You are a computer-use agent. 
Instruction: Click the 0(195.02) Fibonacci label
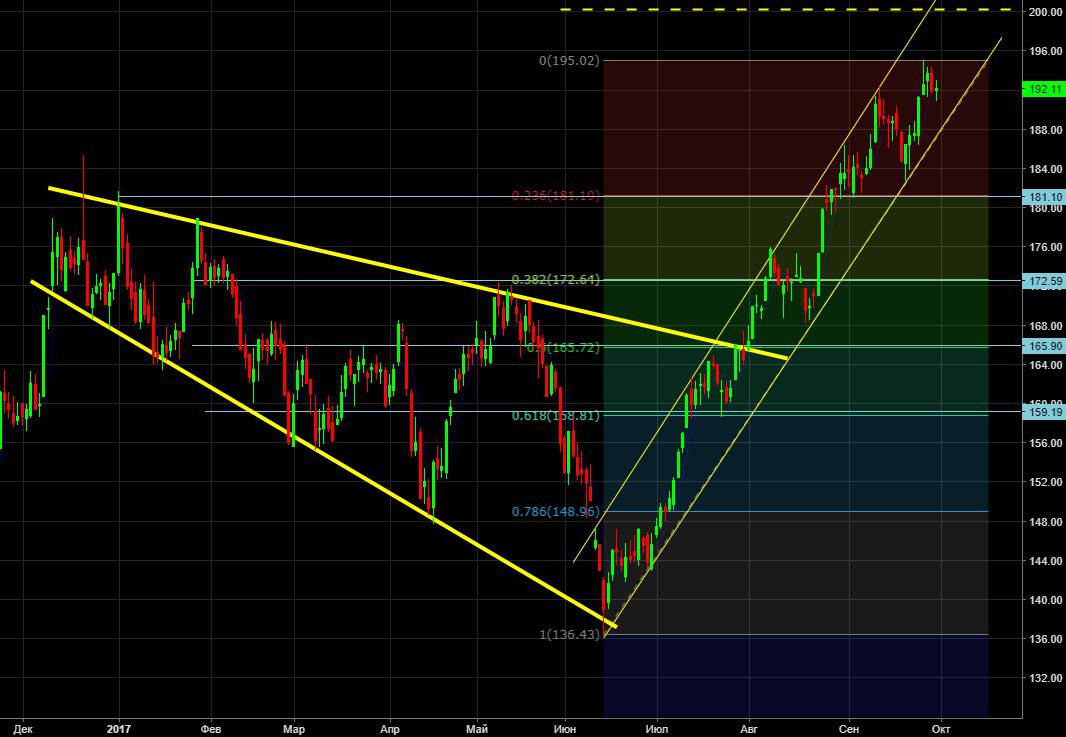click(570, 61)
